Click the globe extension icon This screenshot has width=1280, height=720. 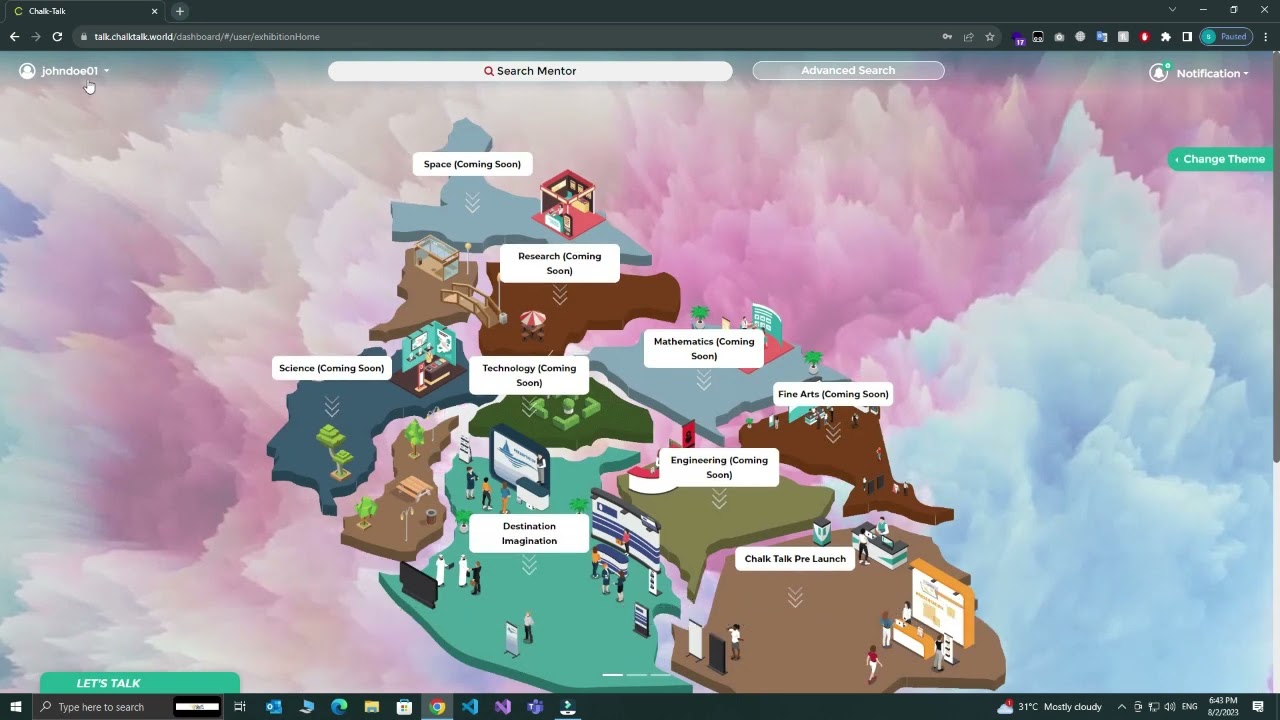(x=1080, y=37)
